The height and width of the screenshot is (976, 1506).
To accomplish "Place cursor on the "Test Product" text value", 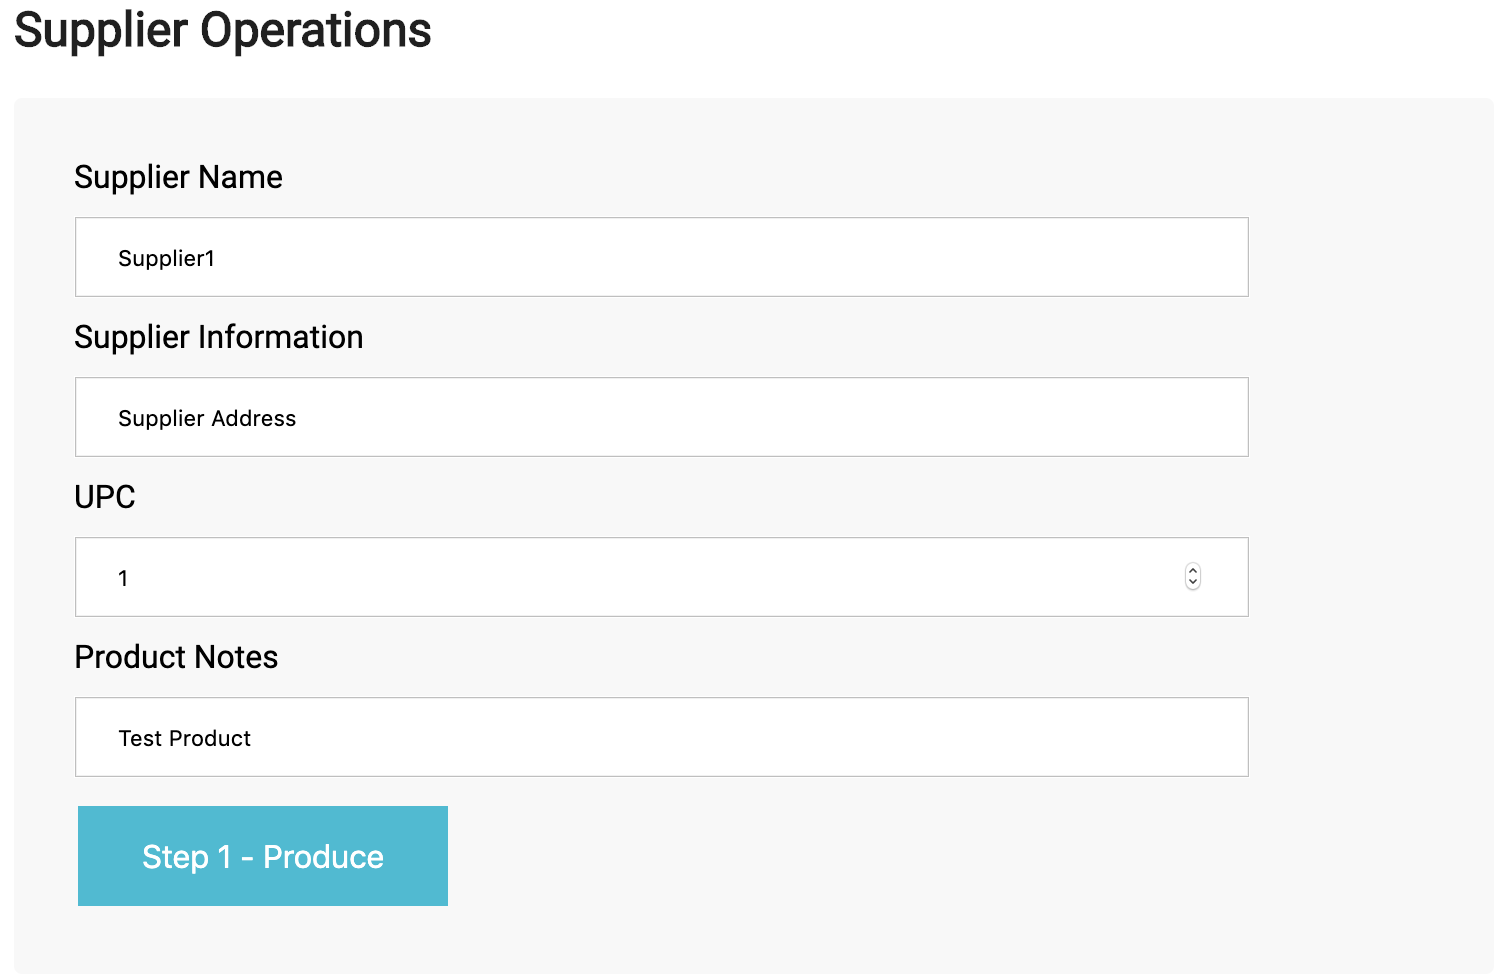I will 184,738.
